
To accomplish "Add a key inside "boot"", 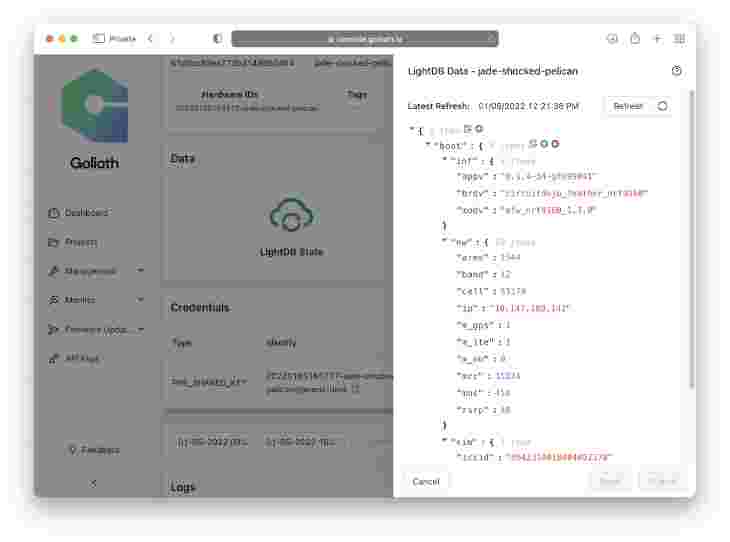I will click(x=544, y=144).
